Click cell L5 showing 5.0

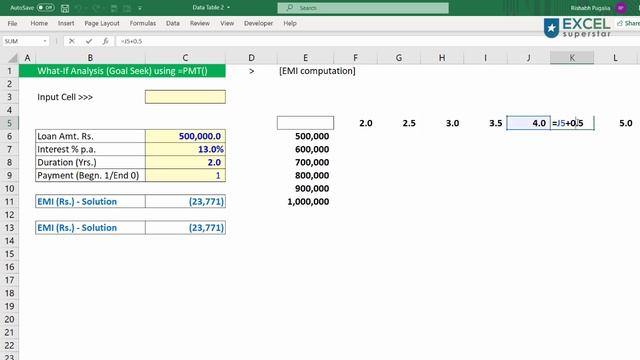pos(615,123)
